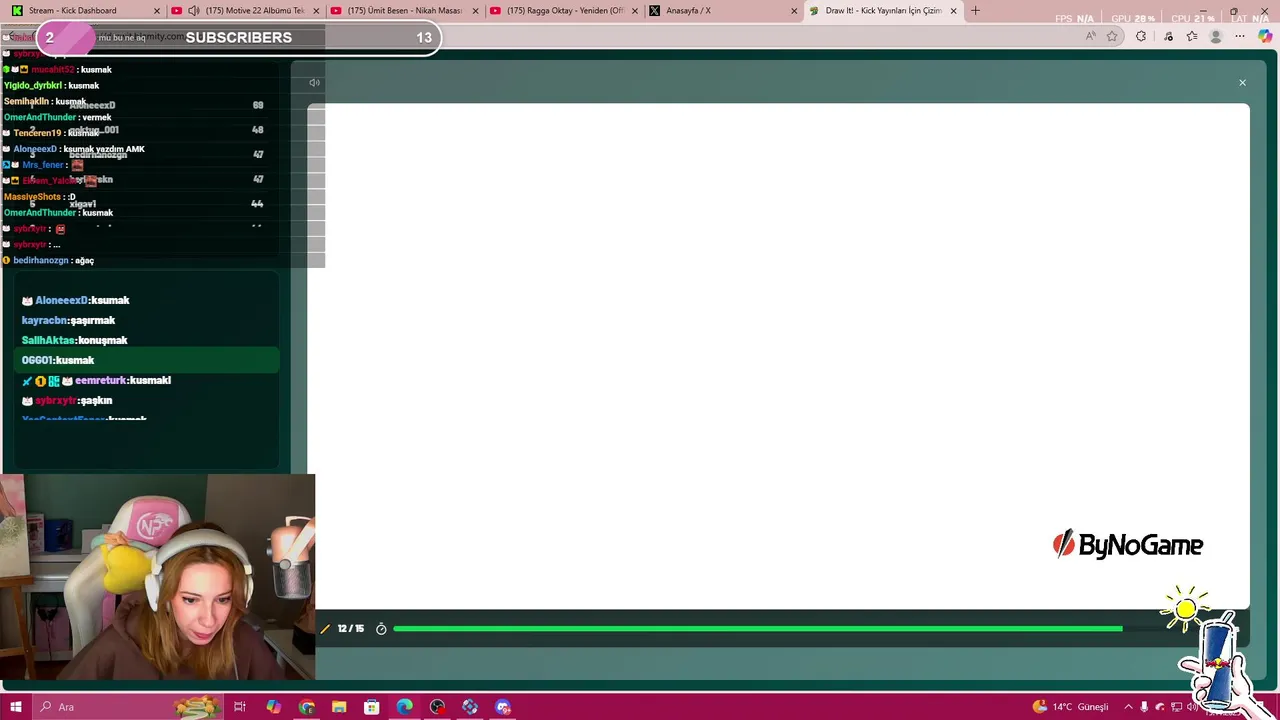The width and height of the screenshot is (1280, 720).
Task: Open Task View on the taskbar
Action: [240, 707]
